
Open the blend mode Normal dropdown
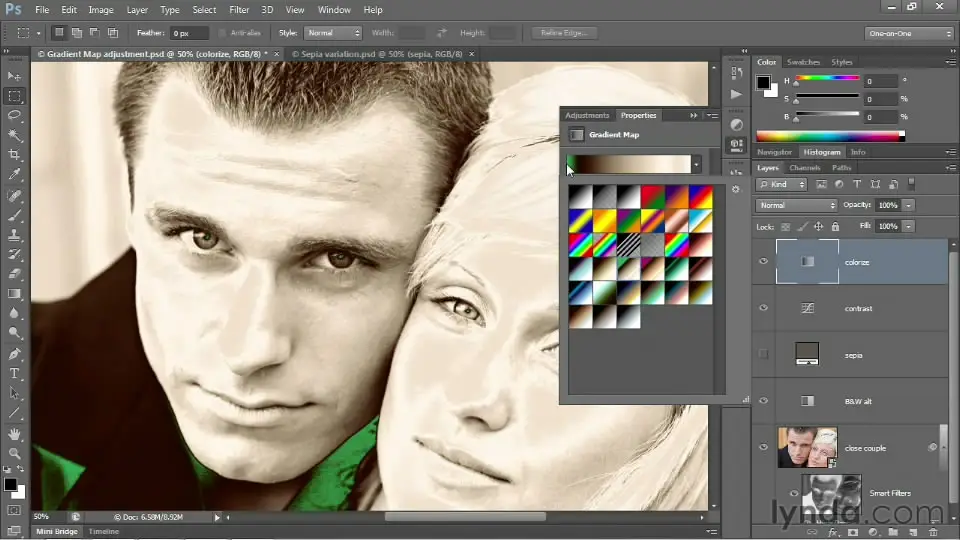click(x=797, y=205)
